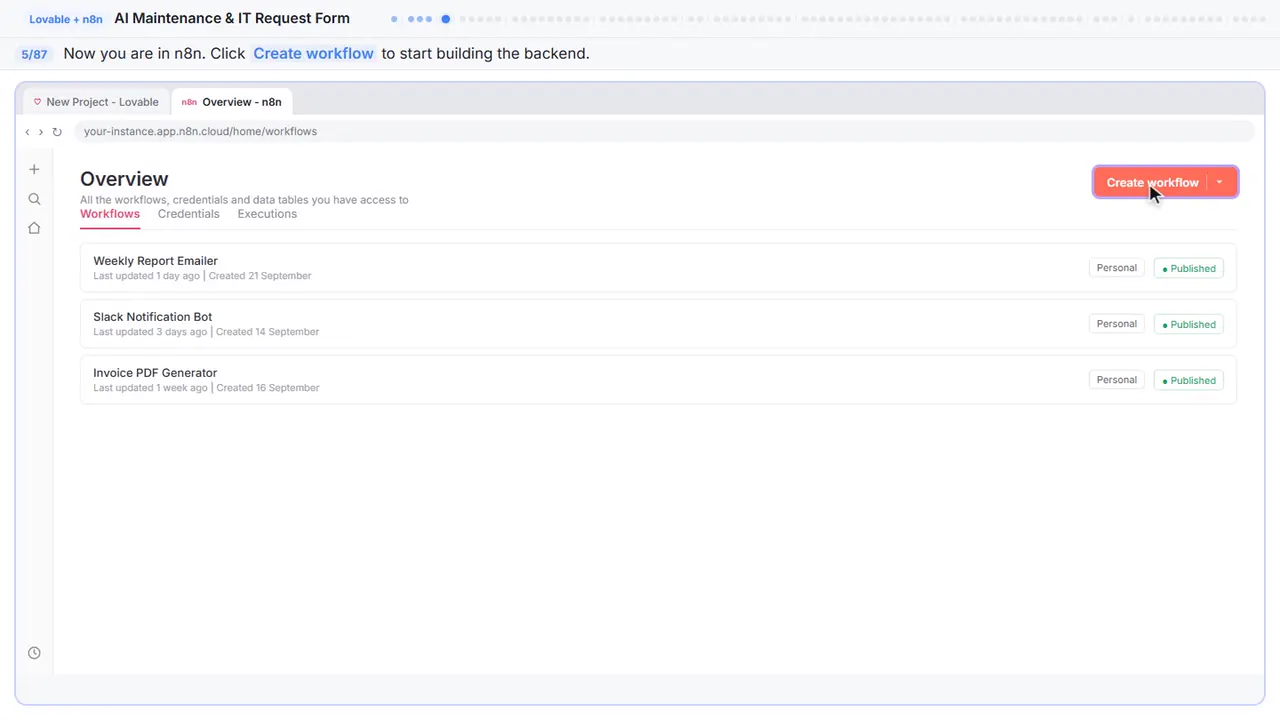1280x720 pixels.
Task: Click the Overview page heading
Action: point(124,179)
